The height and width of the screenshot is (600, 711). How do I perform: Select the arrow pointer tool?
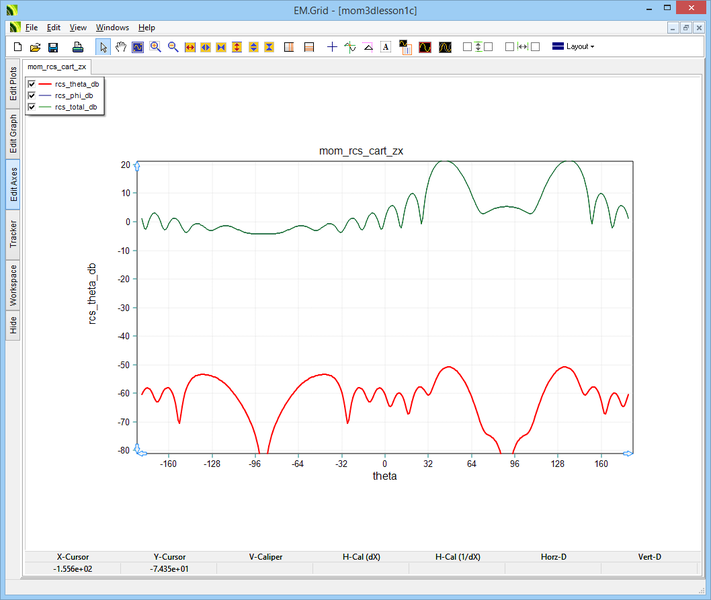pyautogui.click(x=103, y=47)
